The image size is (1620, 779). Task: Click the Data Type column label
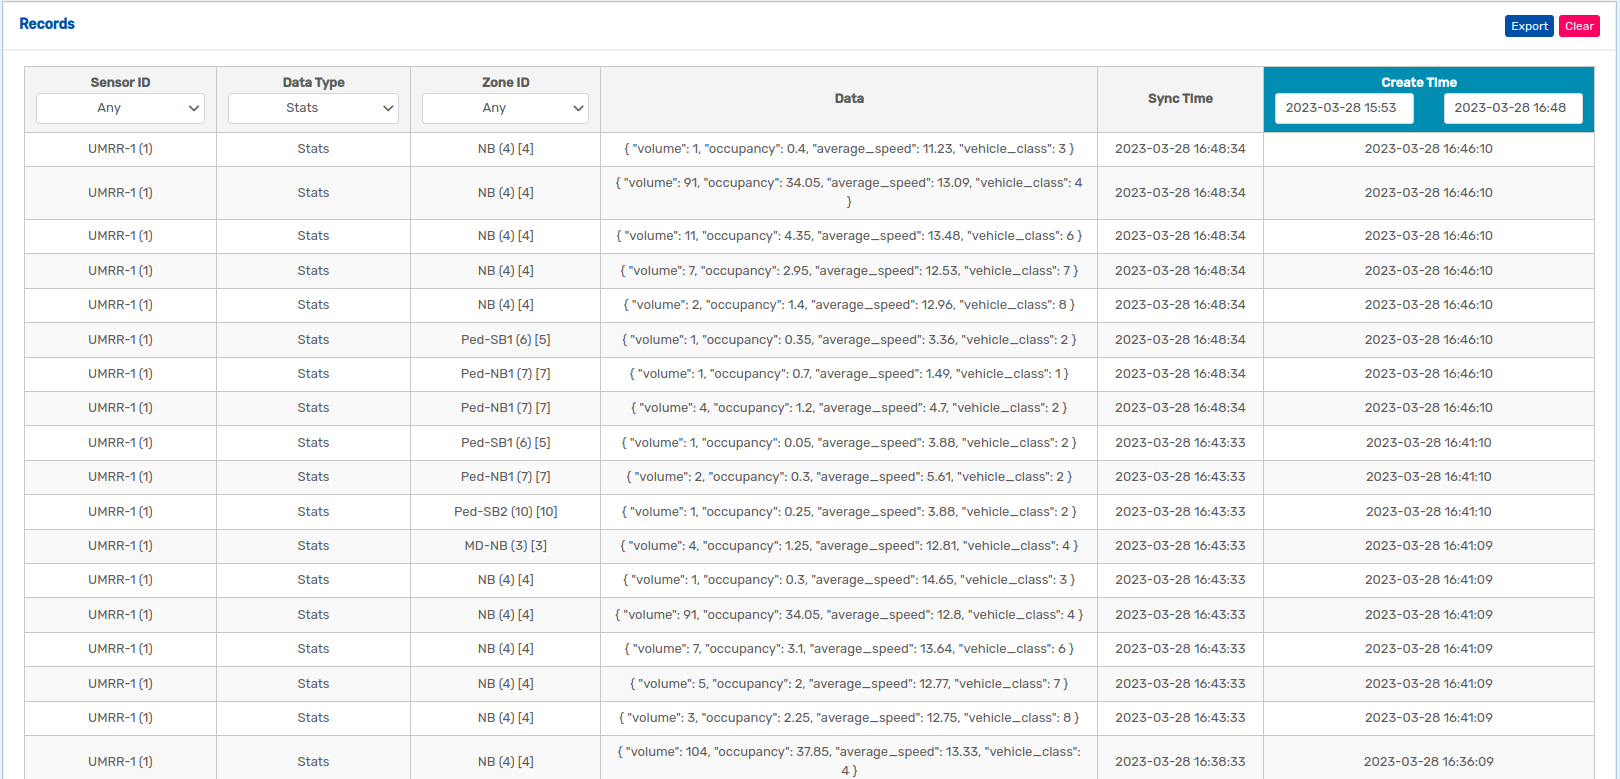click(313, 82)
